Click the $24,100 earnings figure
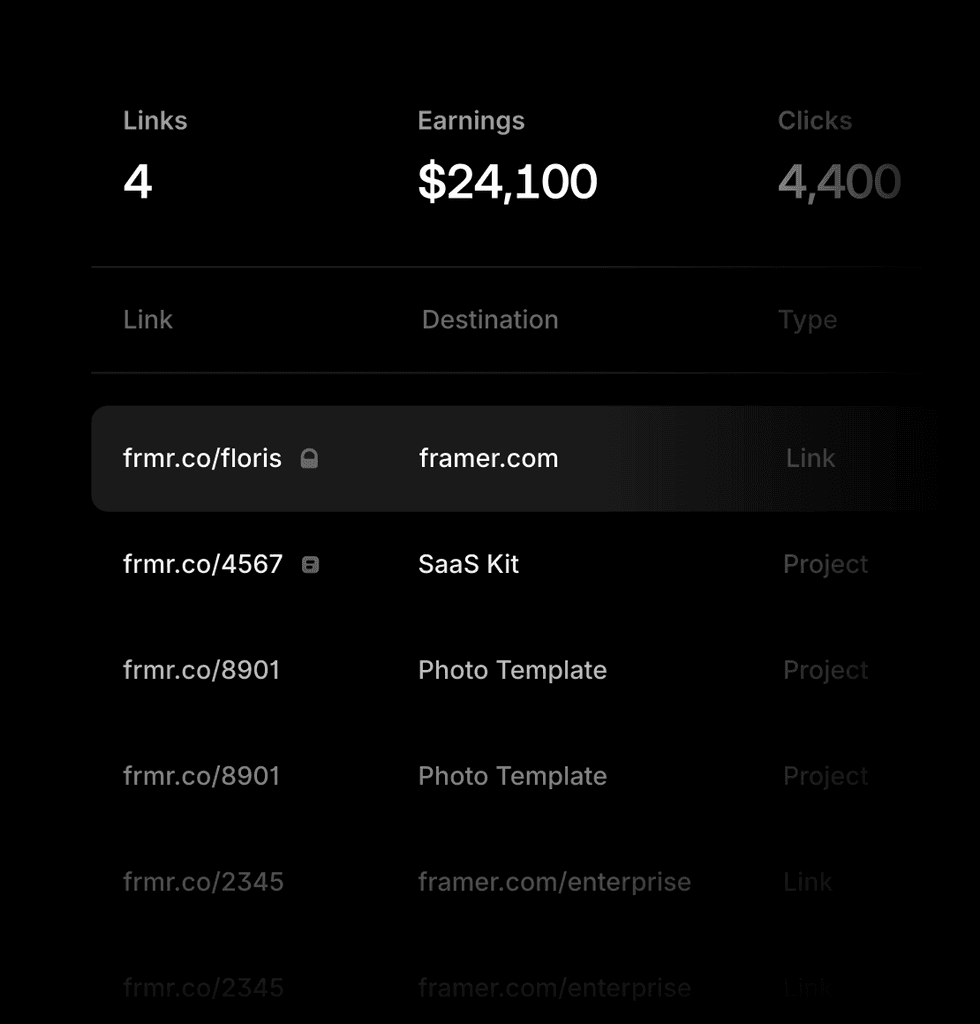The height and width of the screenshot is (1024, 980). (507, 182)
